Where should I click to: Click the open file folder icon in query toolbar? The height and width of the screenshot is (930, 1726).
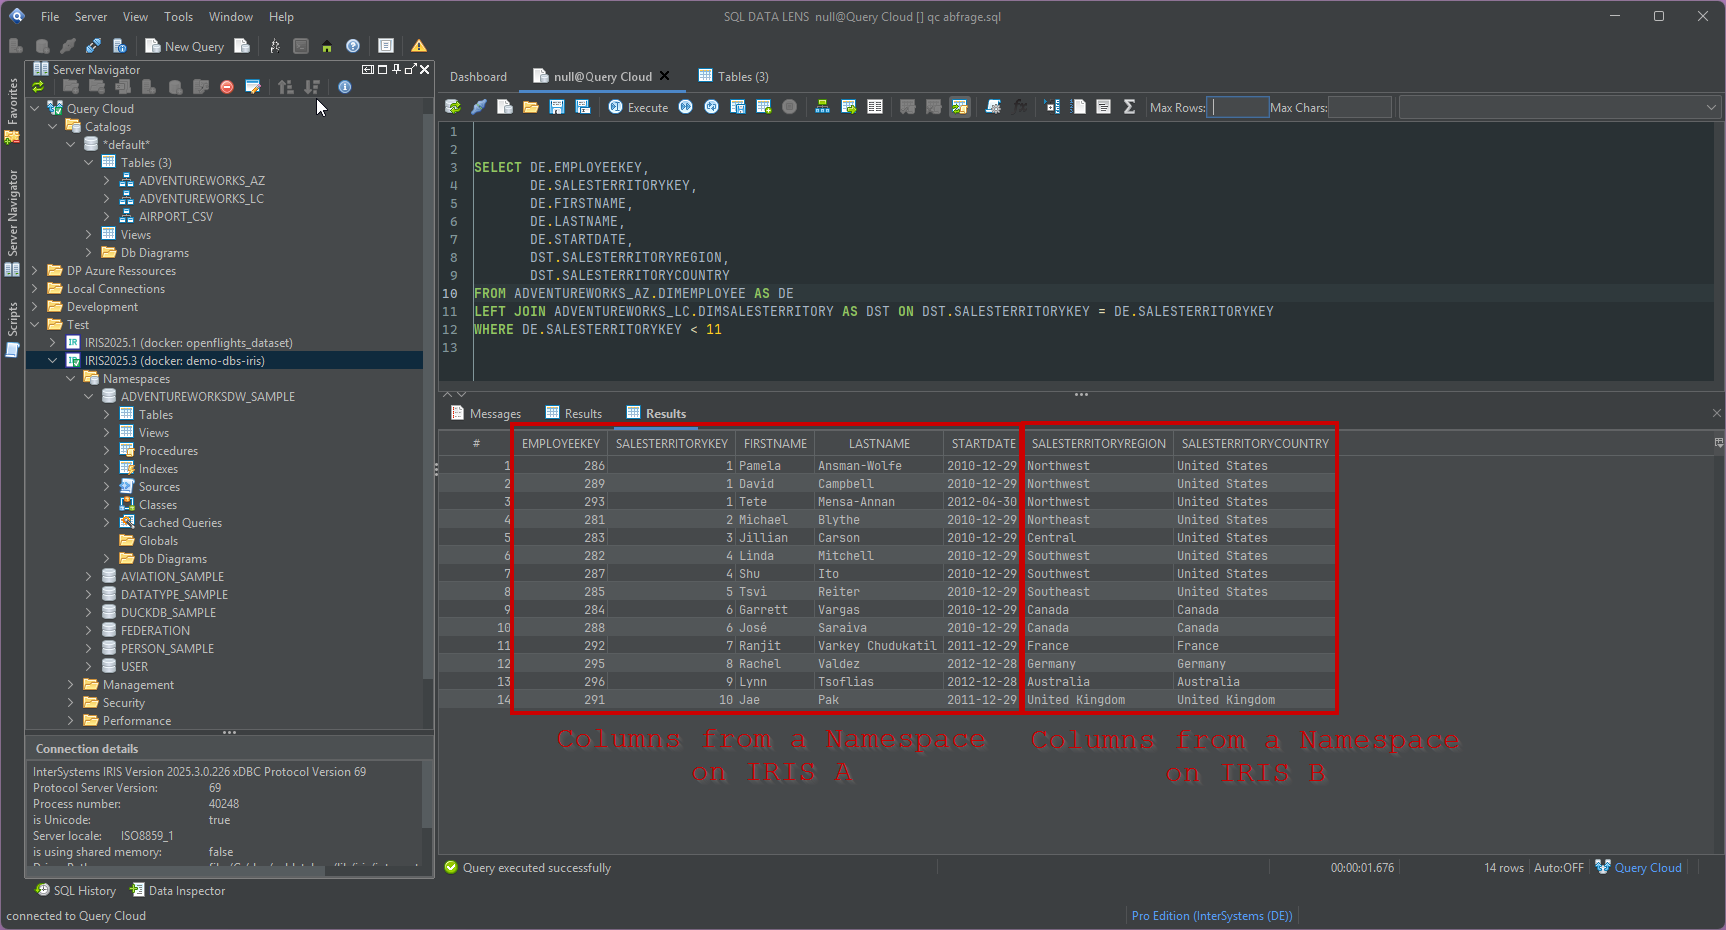pyautogui.click(x=530, y=107)
